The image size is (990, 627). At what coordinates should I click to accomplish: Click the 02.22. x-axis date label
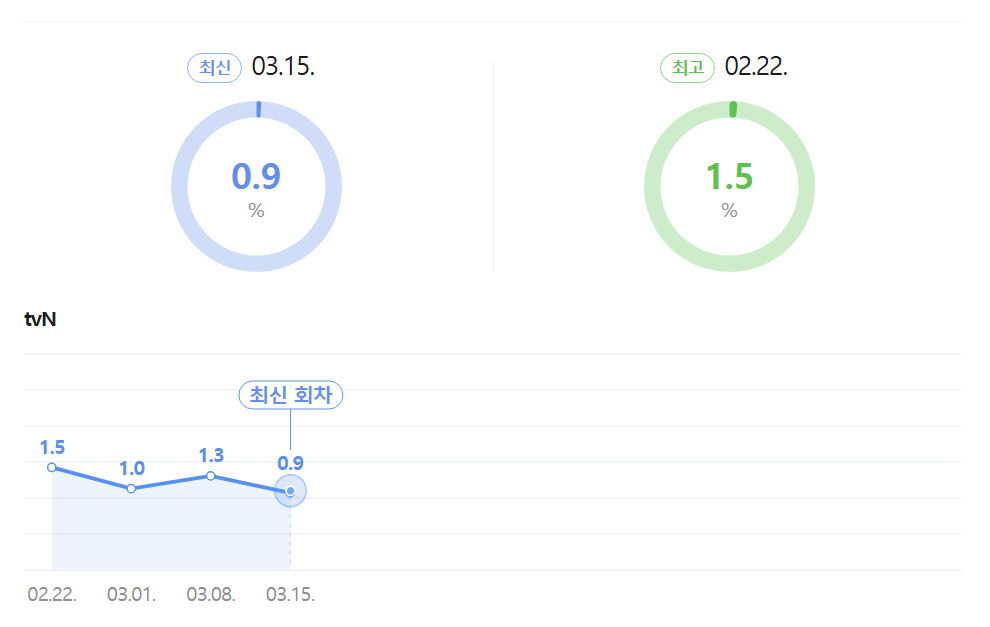pyautogui.click(x=52, y=595)
